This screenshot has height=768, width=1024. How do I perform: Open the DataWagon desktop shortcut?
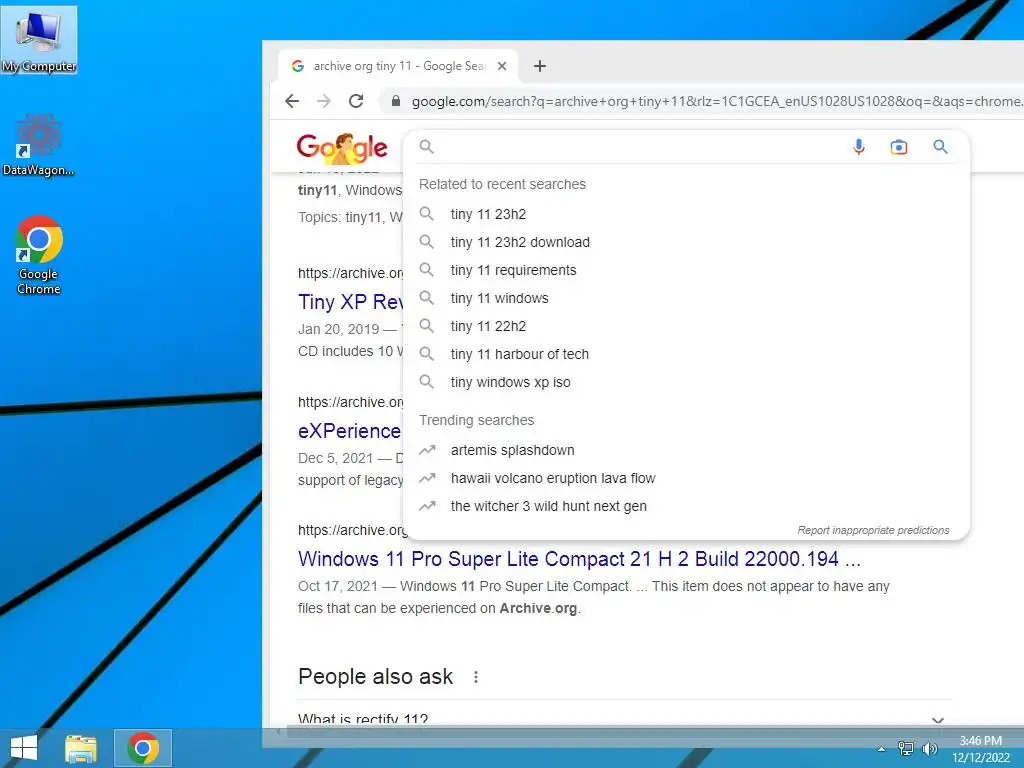pos(38,145)
